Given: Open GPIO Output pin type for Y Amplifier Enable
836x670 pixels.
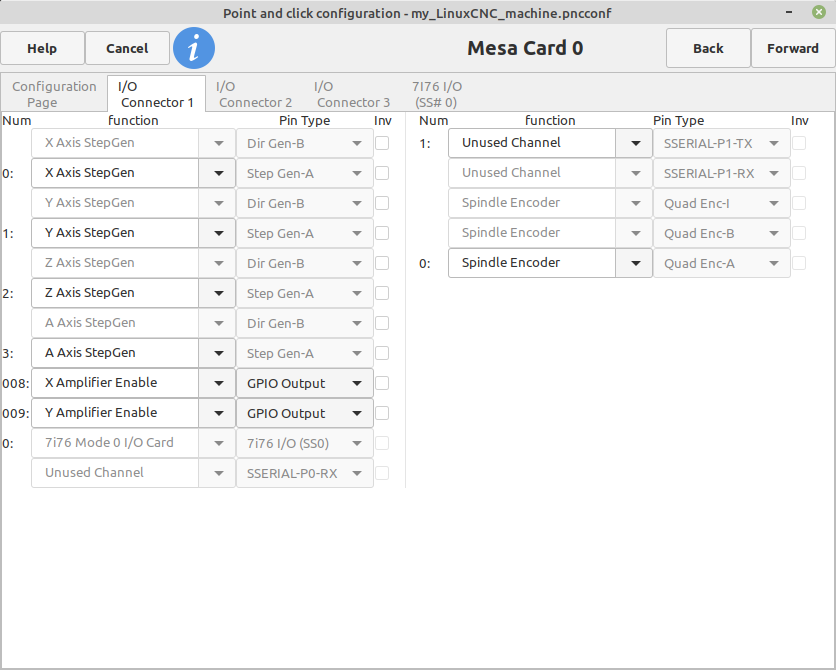Looking at the screenshot, I should pyautogui.click(x=304, y=413).
